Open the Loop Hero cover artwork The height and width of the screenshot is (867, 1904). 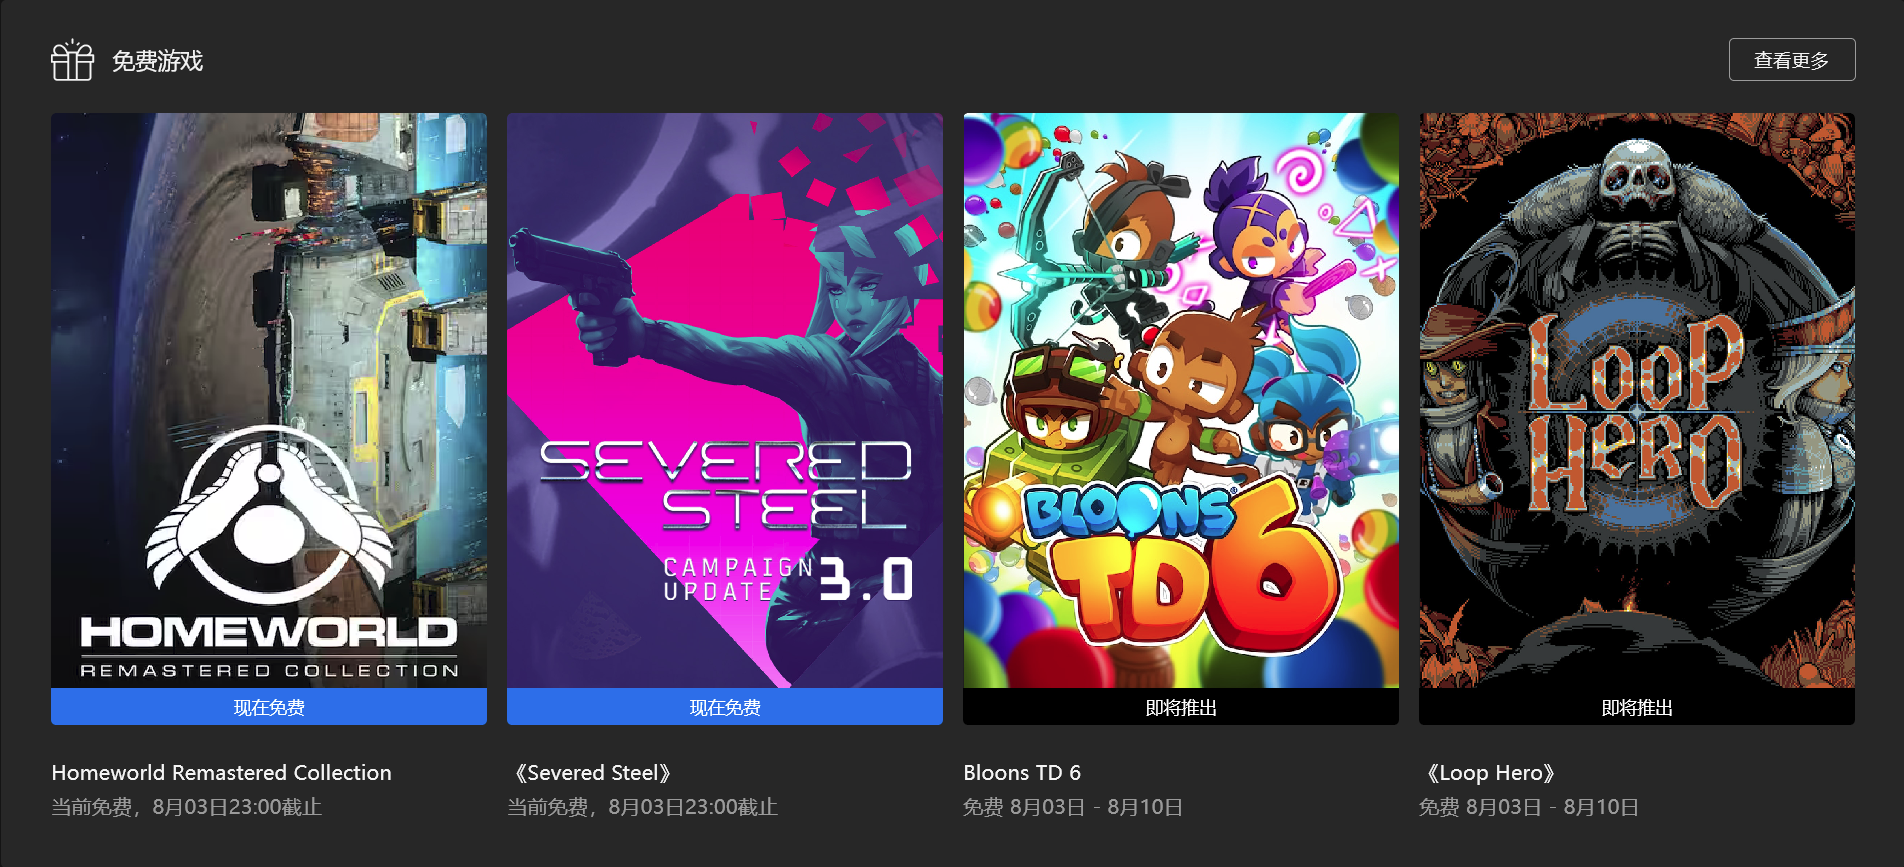(1637, 400)
